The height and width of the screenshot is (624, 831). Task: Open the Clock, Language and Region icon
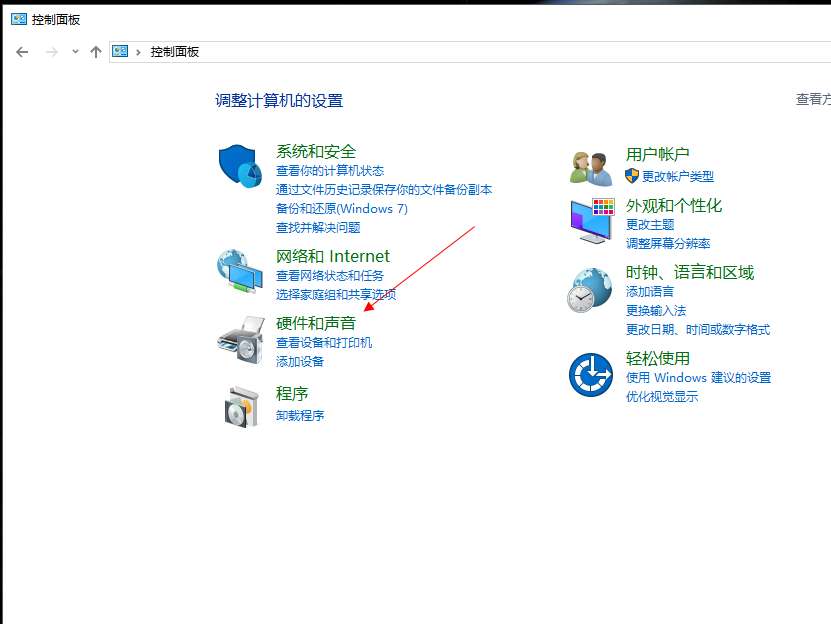[589, 290]
